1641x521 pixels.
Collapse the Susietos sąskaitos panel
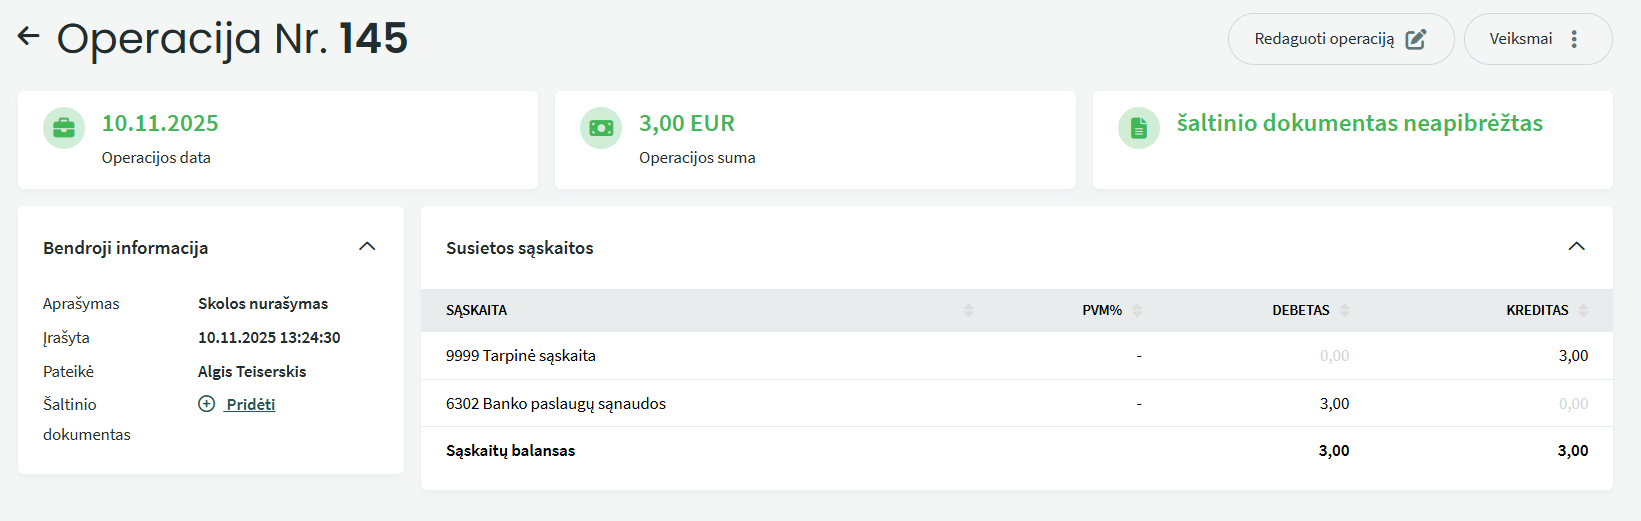[1577, 247]
